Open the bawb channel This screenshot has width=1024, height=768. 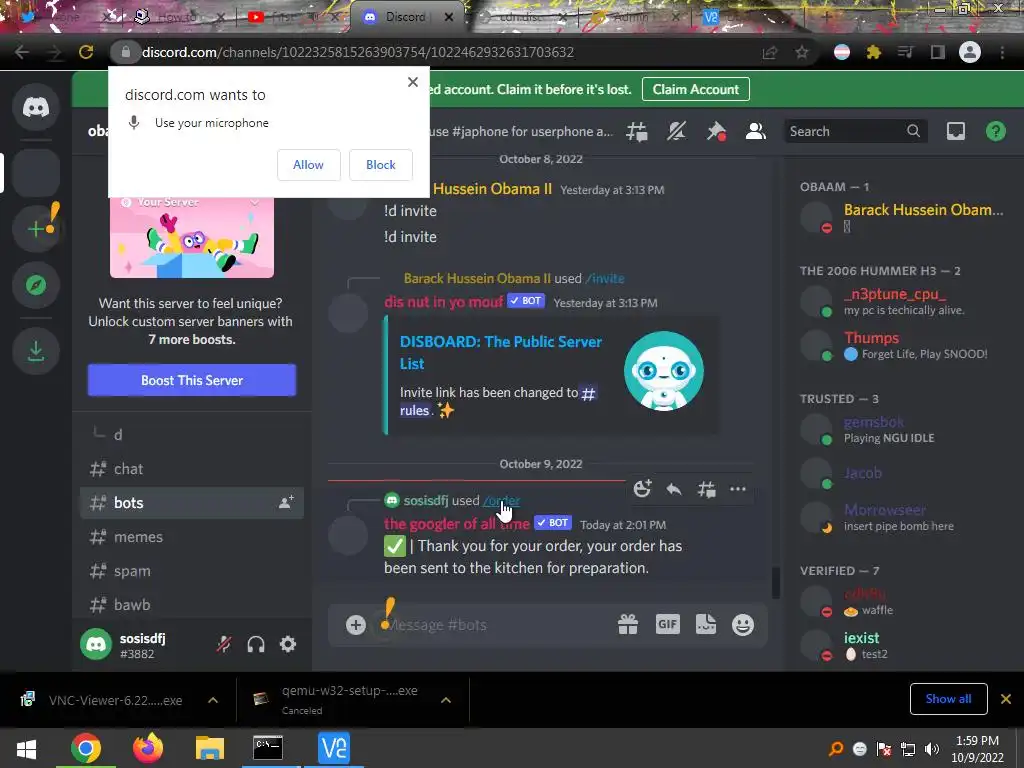click(192, 605)
